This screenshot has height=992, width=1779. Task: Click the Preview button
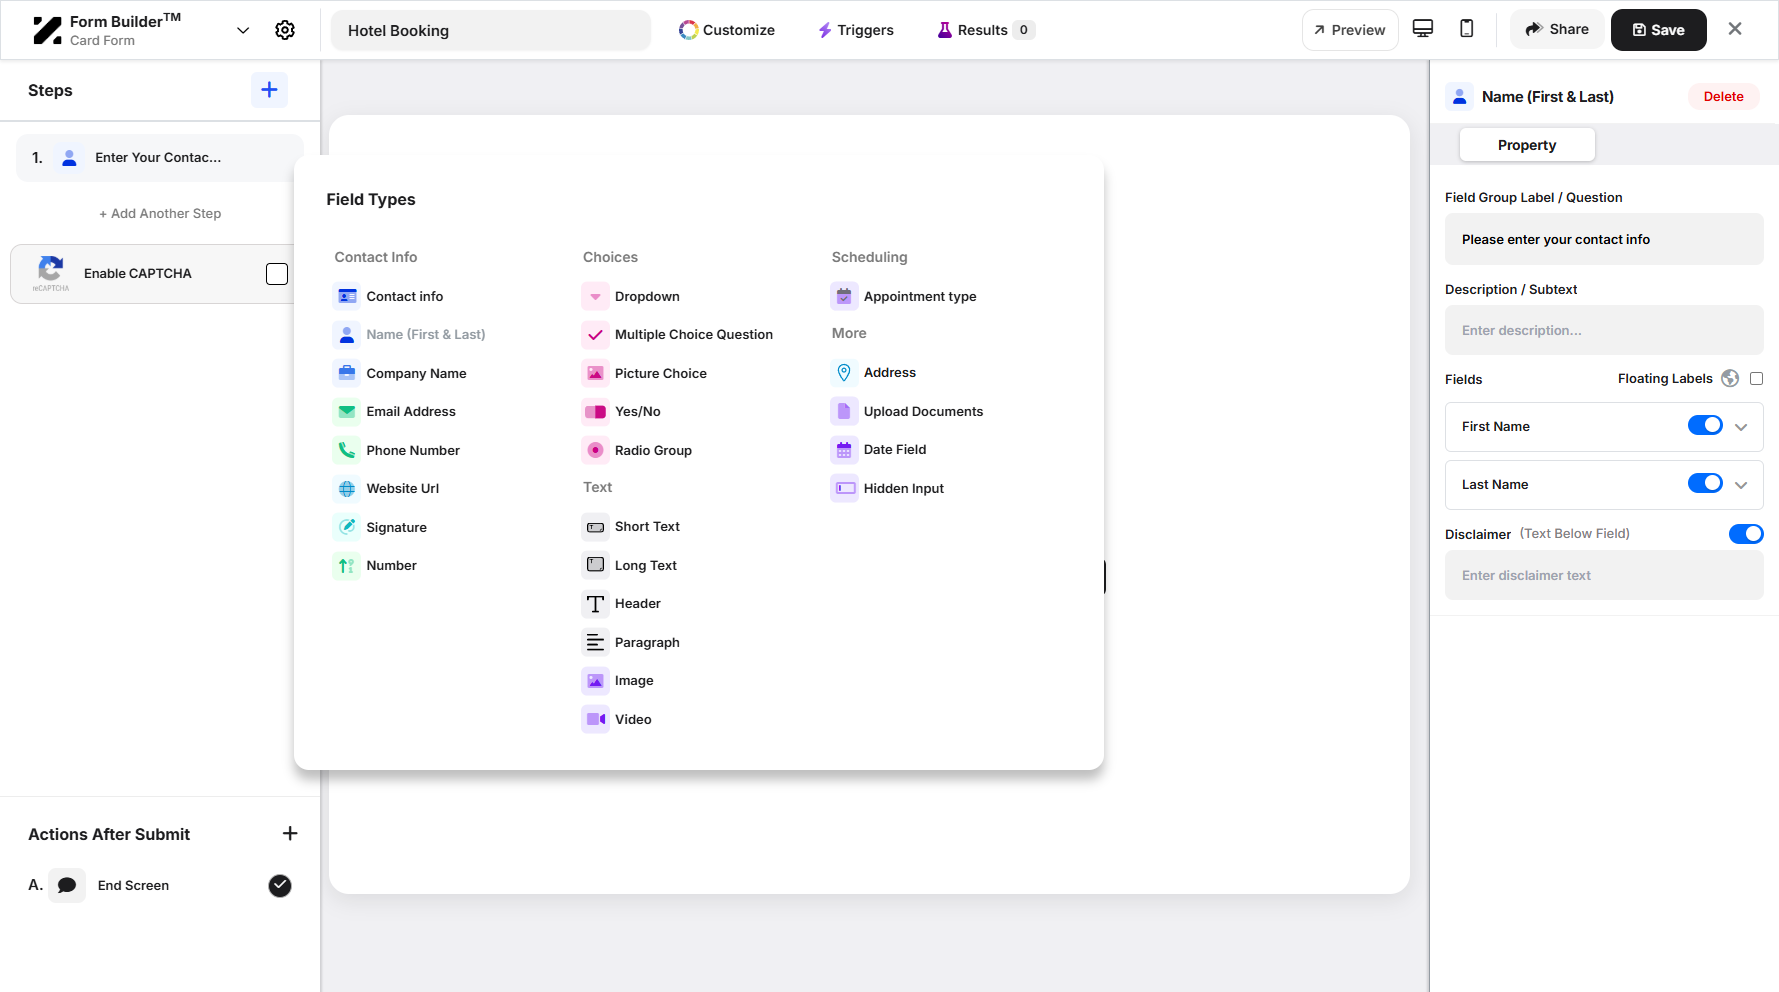pyautogui.click(x=1350, y=30)
